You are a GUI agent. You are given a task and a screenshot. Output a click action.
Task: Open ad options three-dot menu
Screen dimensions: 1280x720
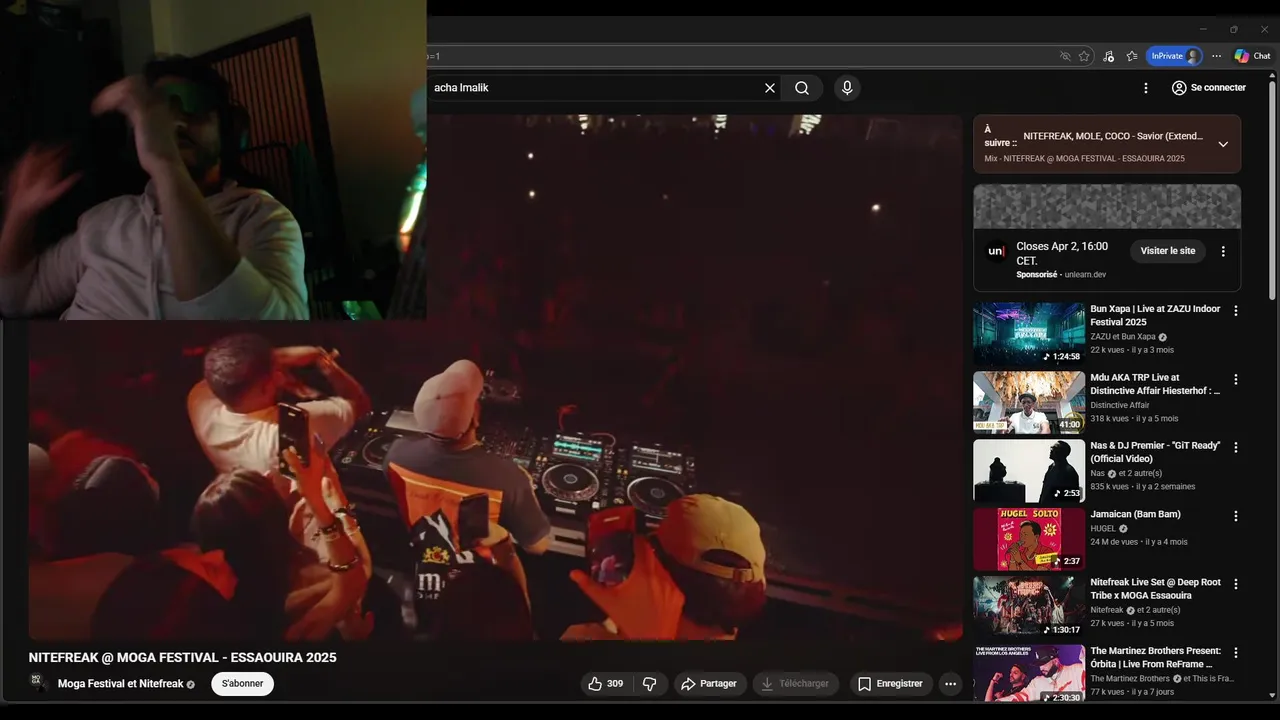point(1223,251)
